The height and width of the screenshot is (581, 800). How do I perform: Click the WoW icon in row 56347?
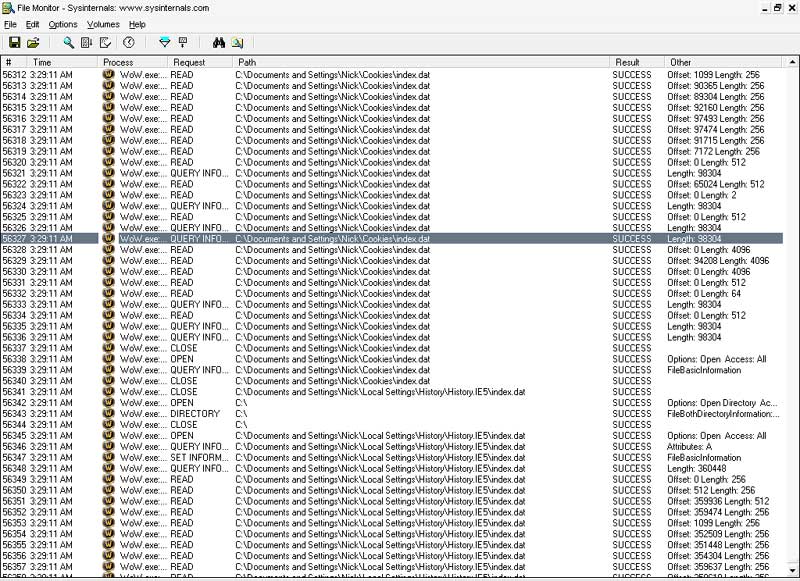pos(108,457)
